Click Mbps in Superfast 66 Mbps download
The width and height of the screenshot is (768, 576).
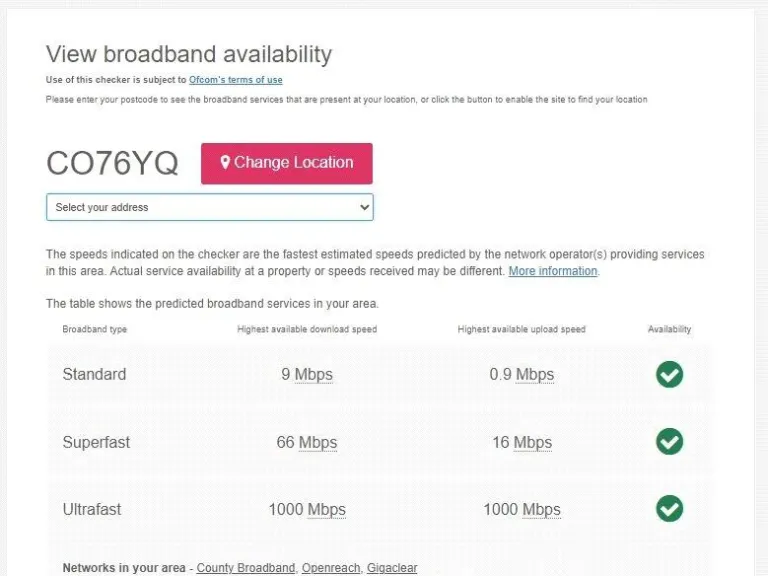318,442
